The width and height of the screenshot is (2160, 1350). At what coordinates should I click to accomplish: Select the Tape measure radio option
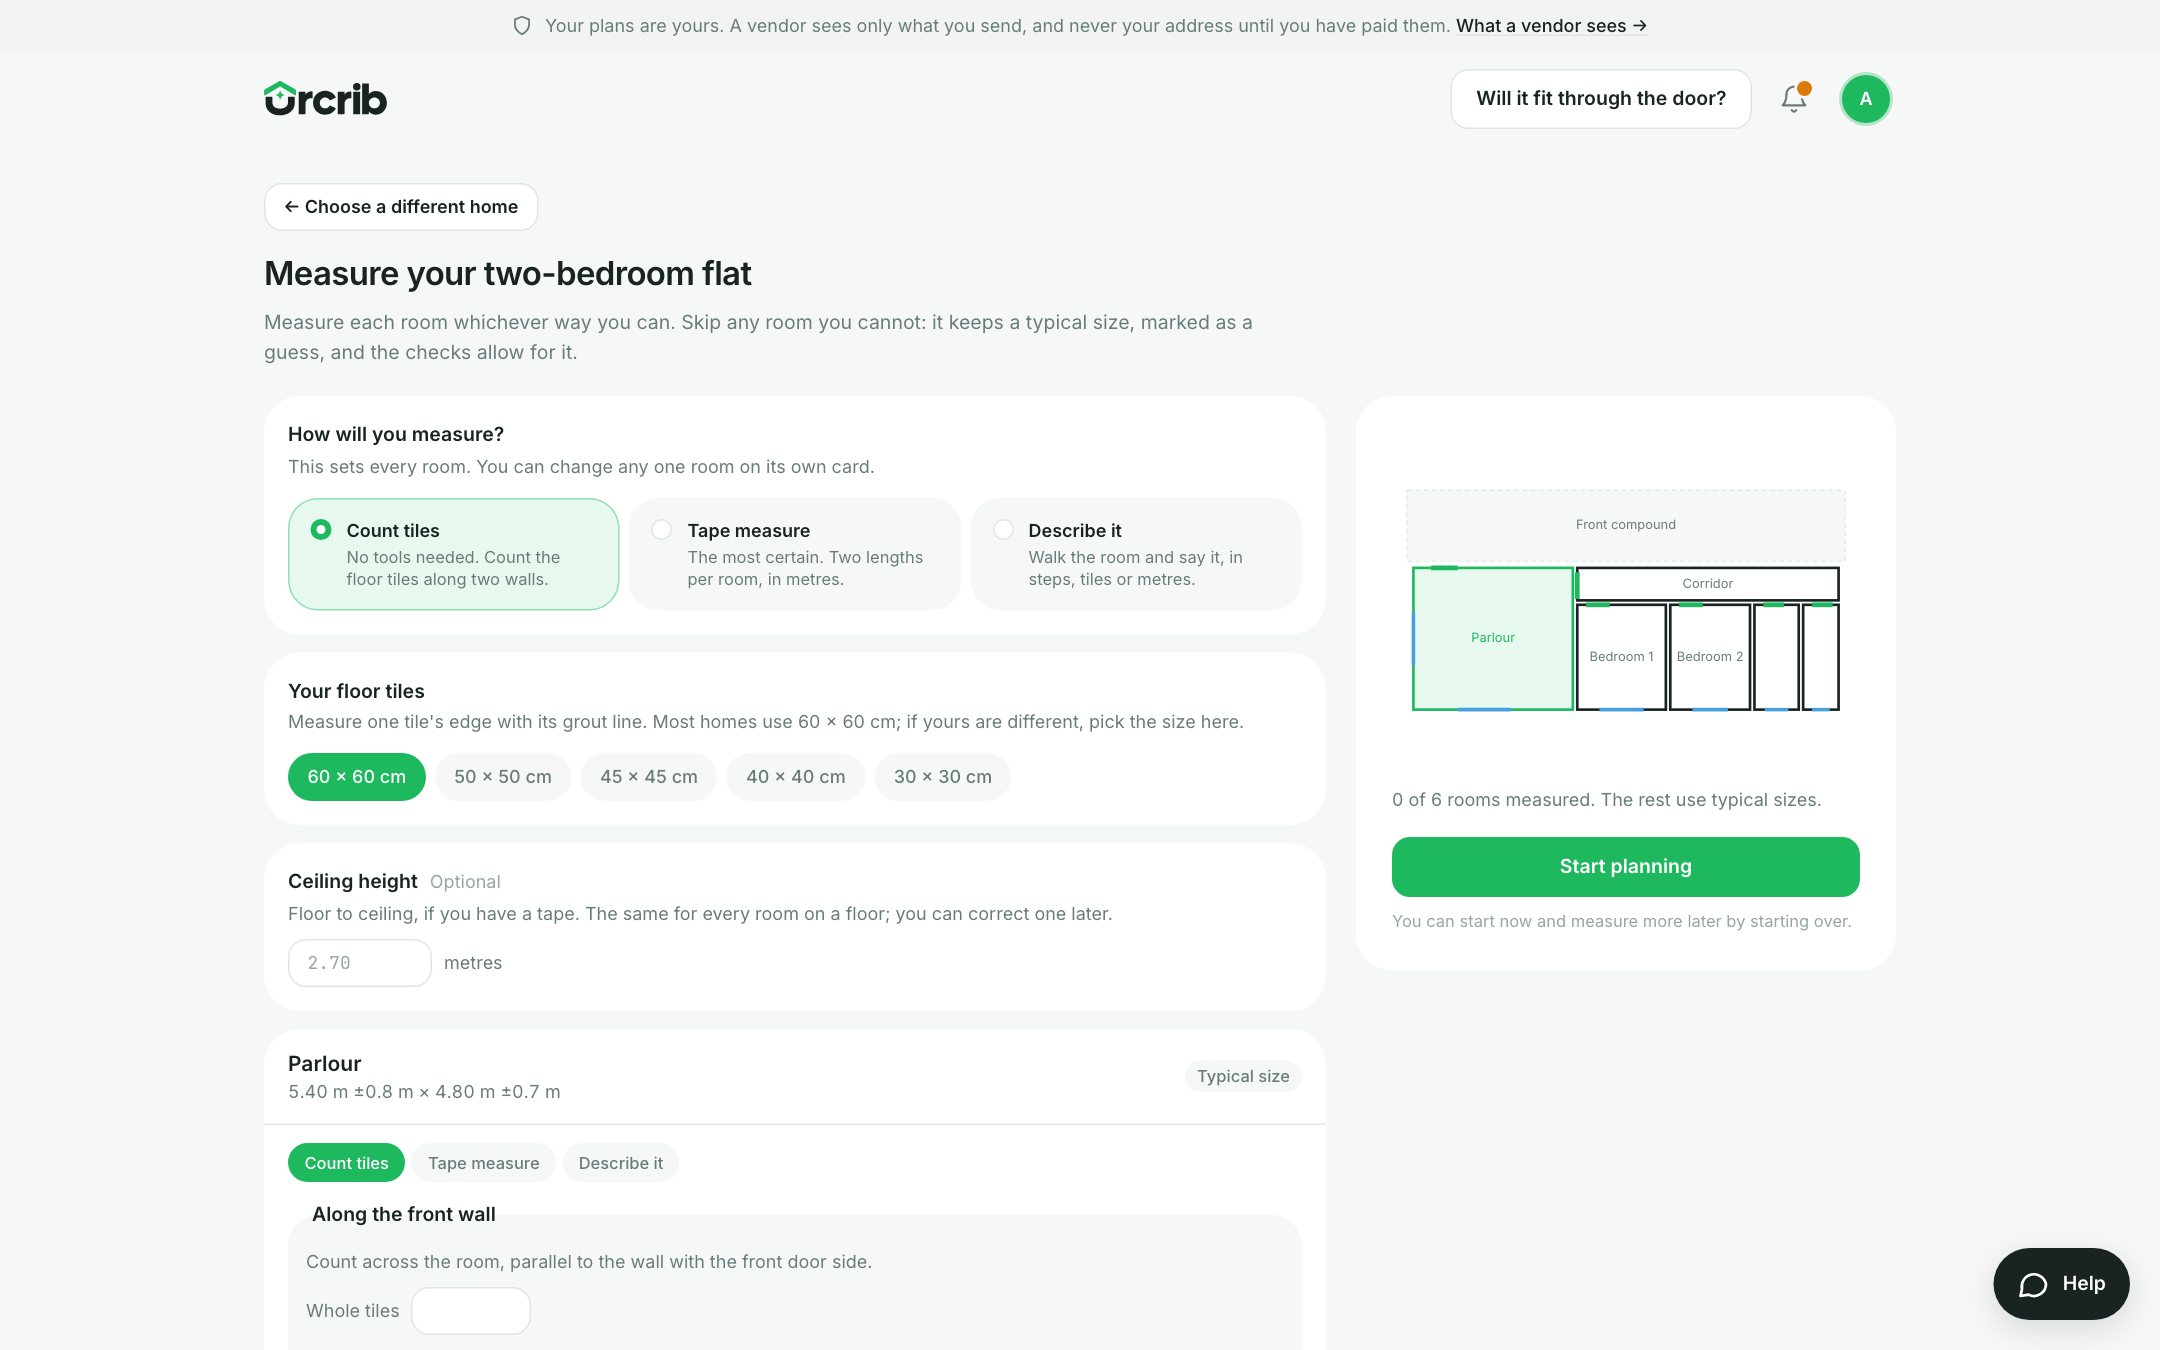794,554
